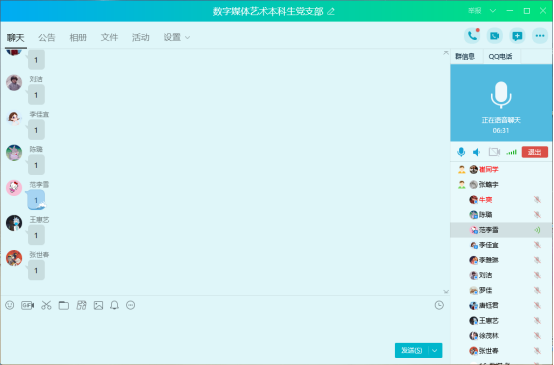554x365 pixels.
Task: Start a video call with camera icon
Action: (x=495, y=36)
